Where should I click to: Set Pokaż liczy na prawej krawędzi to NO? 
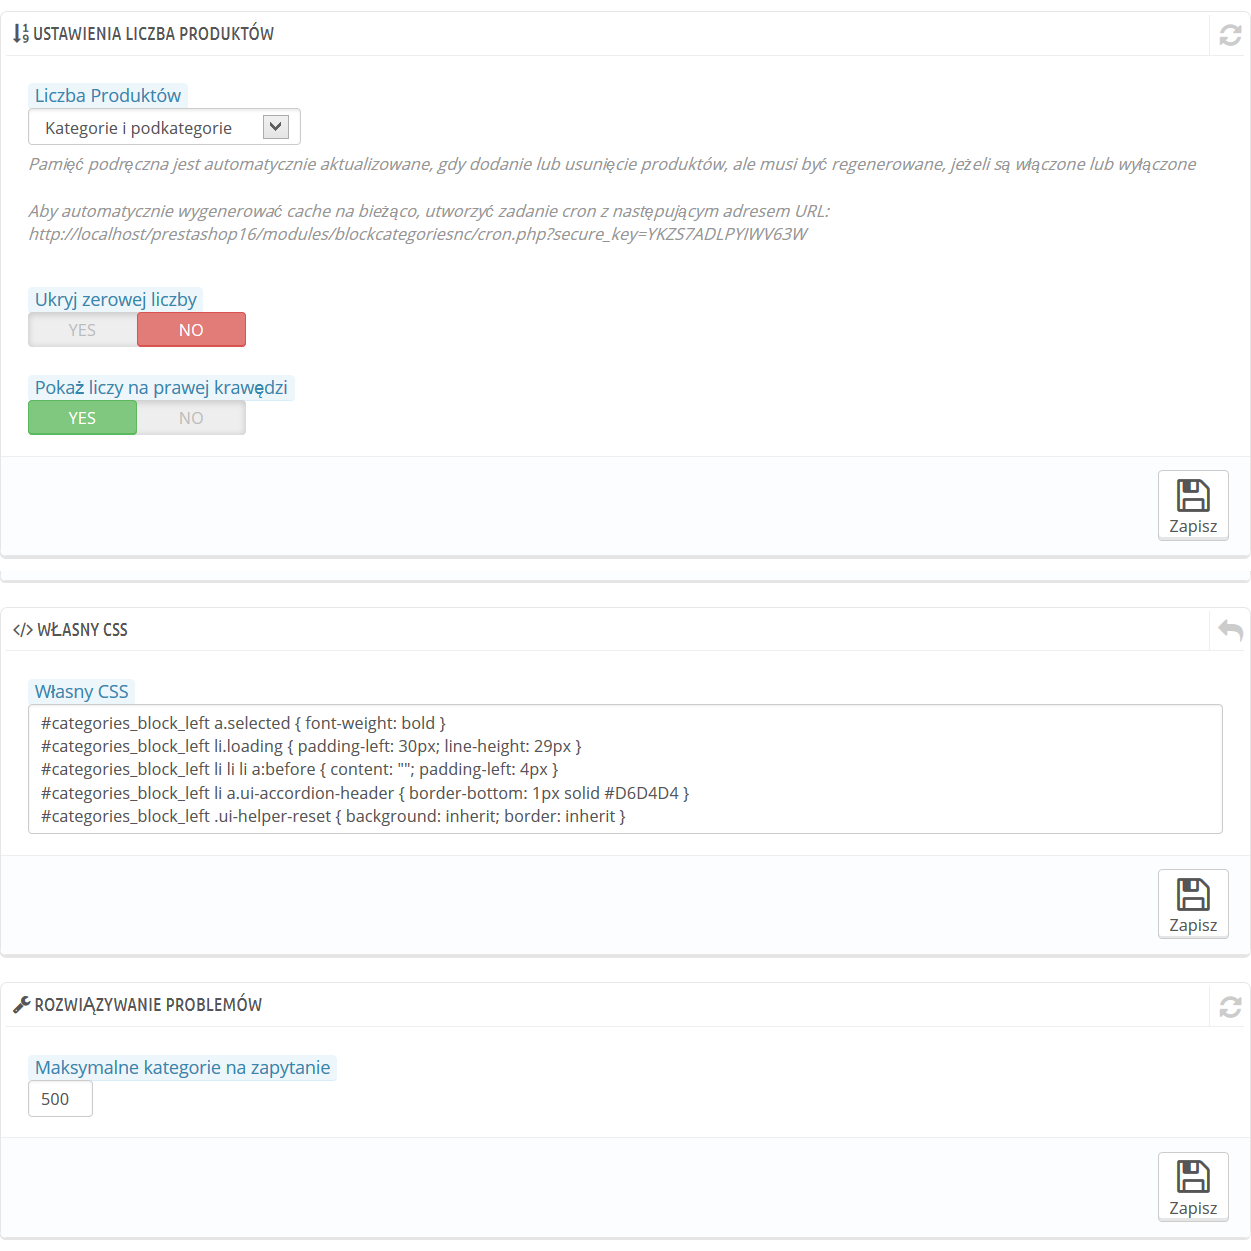pos(191,418)
